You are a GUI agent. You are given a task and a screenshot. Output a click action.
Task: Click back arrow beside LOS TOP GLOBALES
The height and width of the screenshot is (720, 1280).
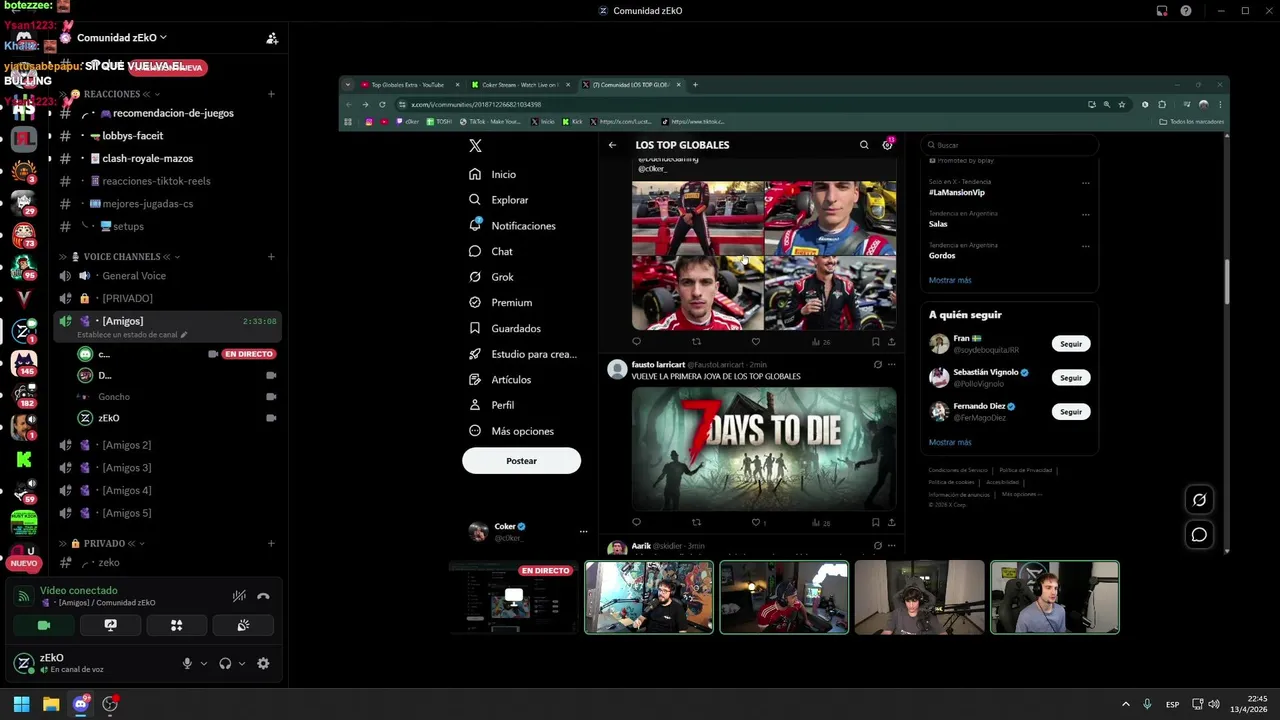point(612,145)
